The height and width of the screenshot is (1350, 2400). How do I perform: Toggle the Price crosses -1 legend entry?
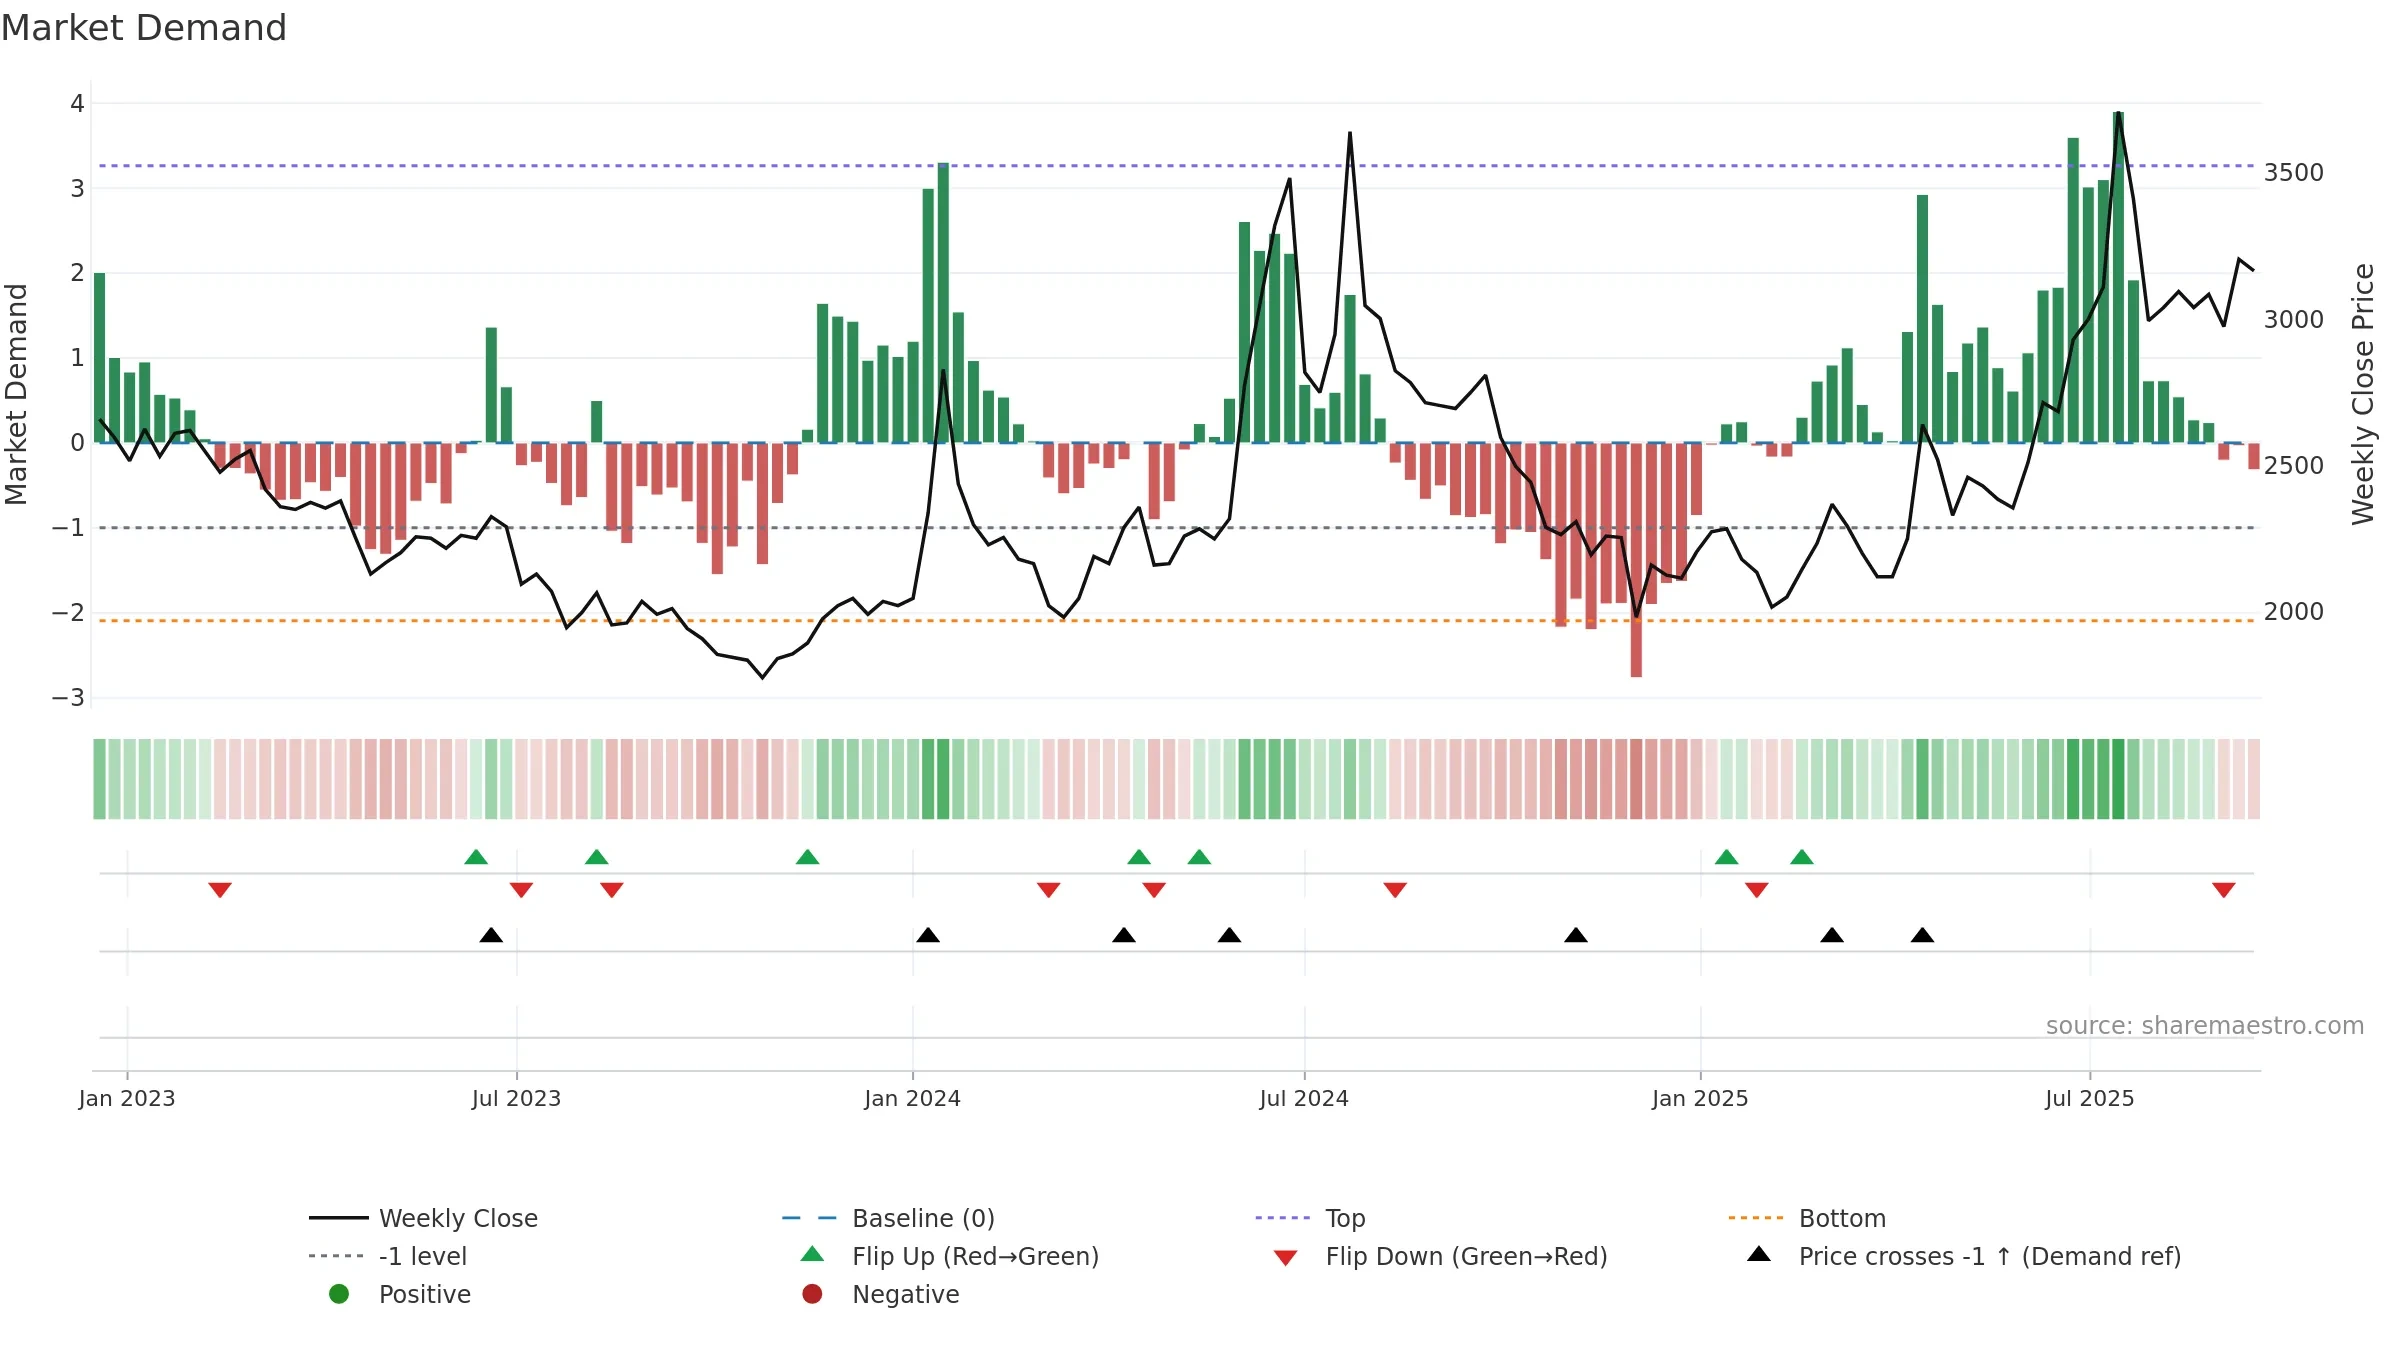[x=1963, y=1256]
